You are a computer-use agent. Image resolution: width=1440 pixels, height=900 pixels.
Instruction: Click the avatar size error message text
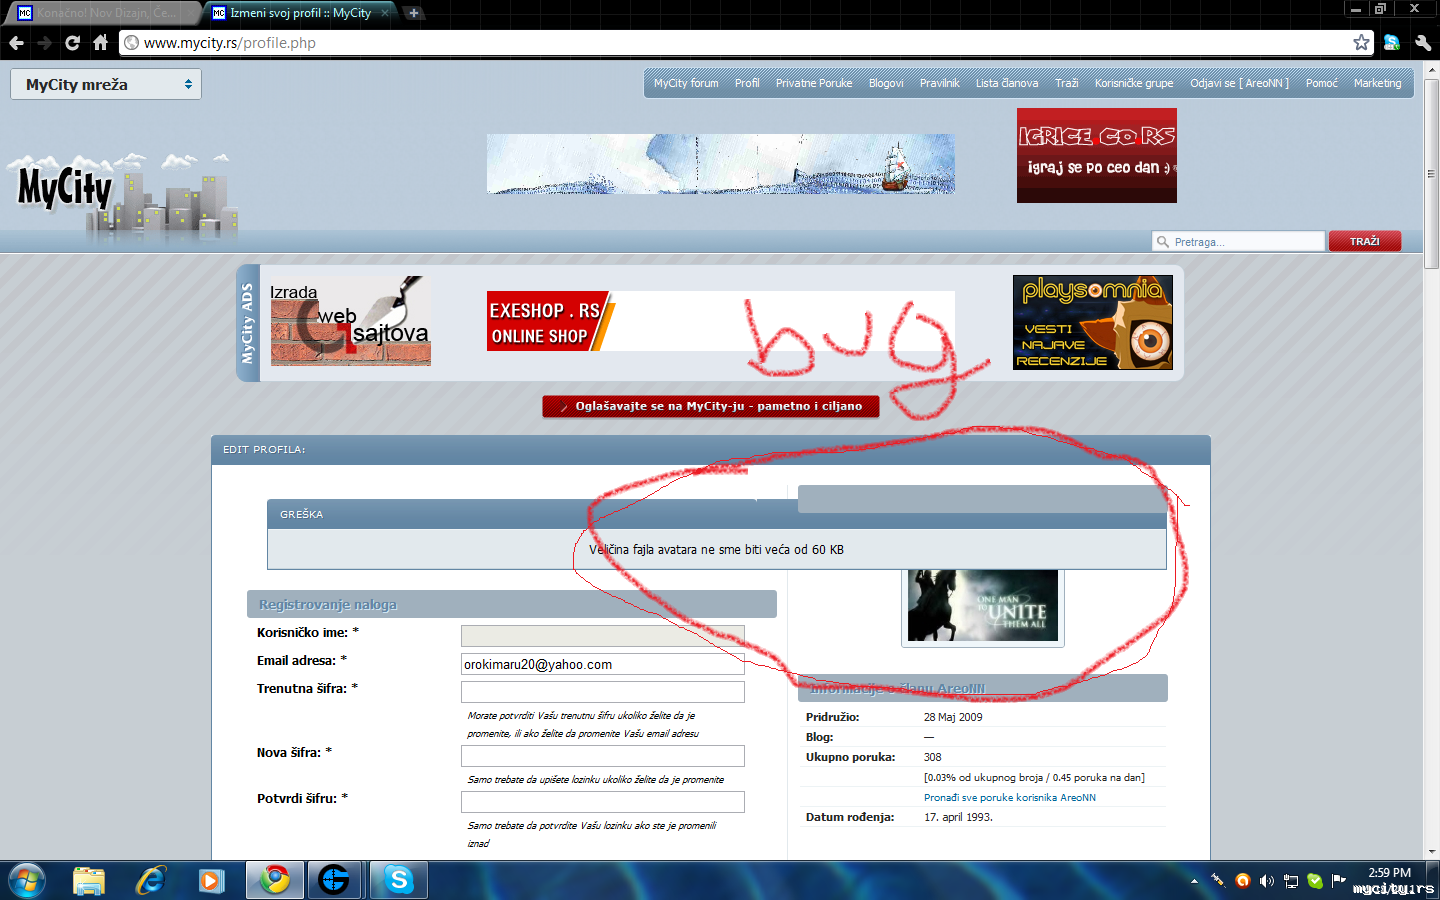(x=716, y=550)
